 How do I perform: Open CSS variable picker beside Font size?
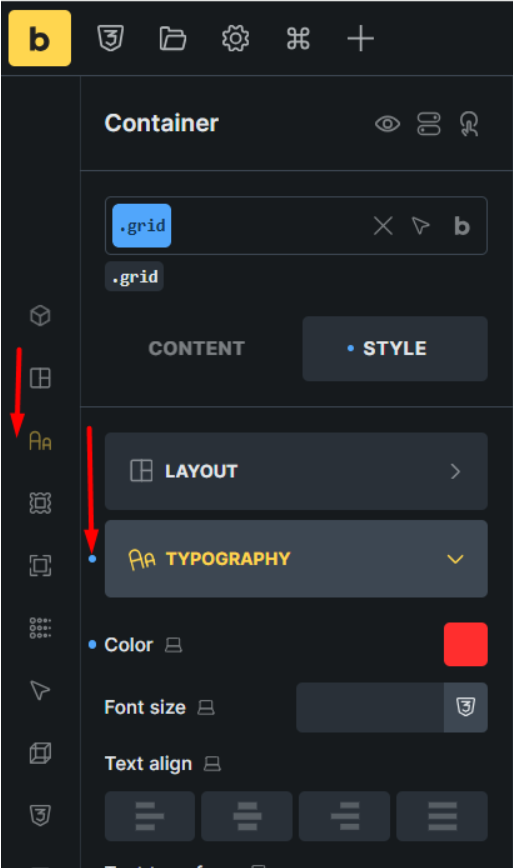465,707
